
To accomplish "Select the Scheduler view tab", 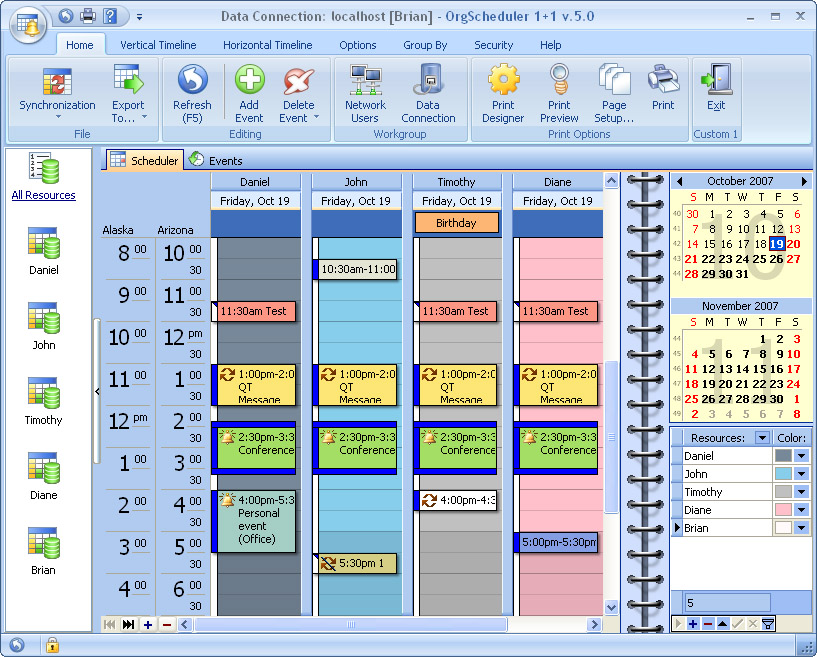I will tap(145, 160).
